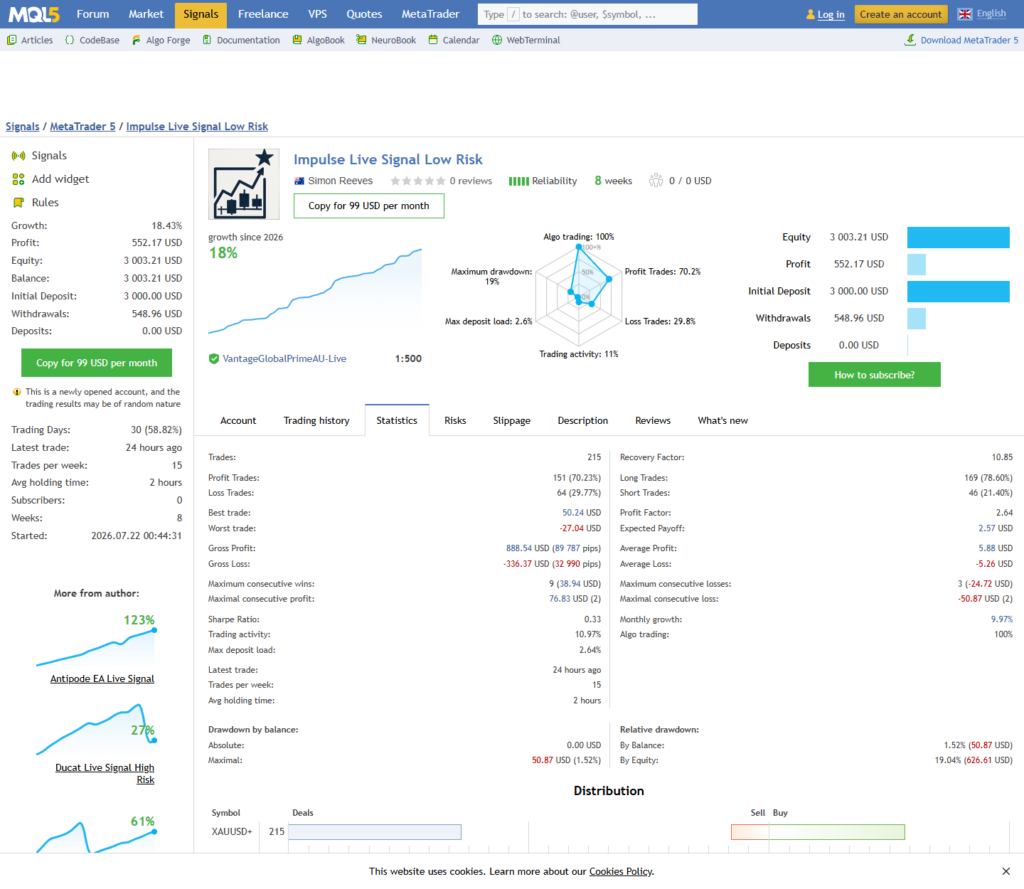Click the search input field
The width and height of the screenshot is (1024, 889).
[587, 14]
